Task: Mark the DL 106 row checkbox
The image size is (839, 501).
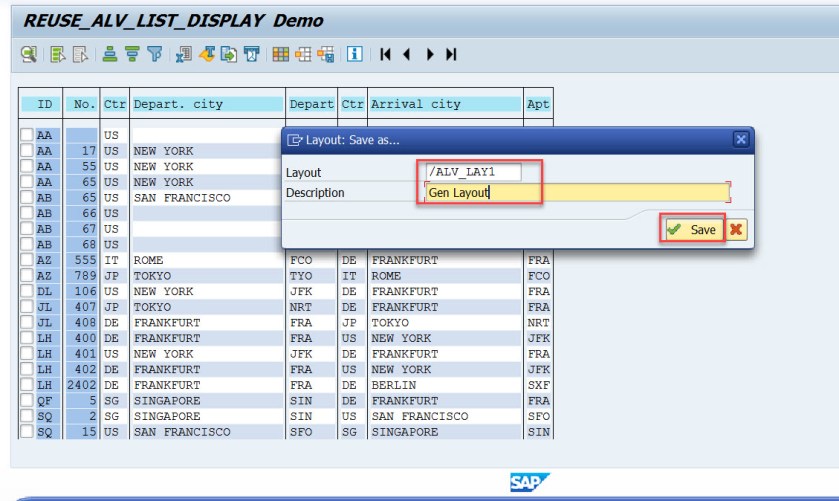Action: pyautogui.click(x=27, y=291)
